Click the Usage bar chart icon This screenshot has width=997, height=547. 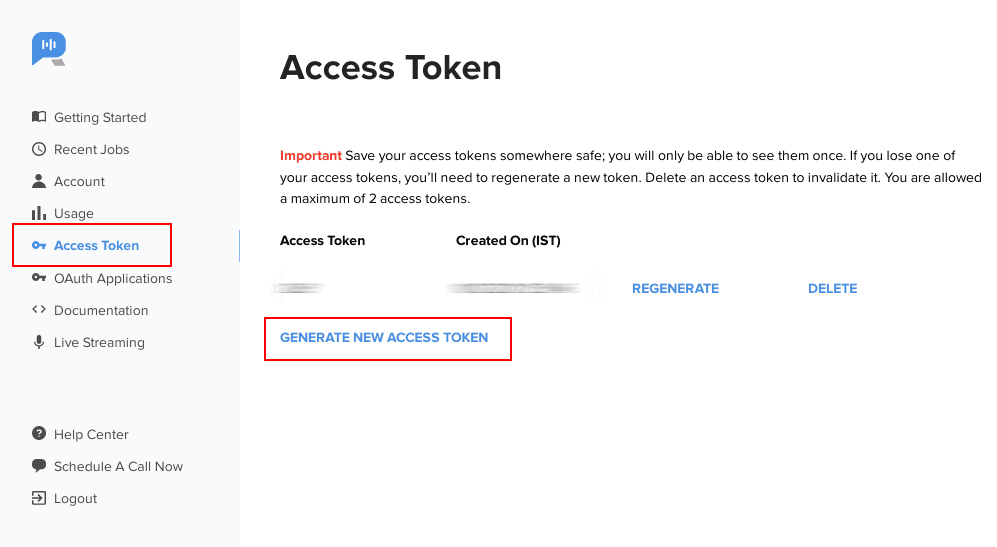[x=39, y=213]
